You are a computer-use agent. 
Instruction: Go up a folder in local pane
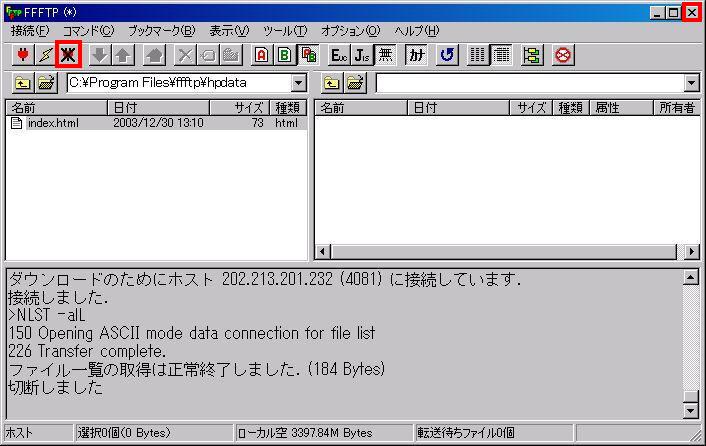click(x=22, y=83)
